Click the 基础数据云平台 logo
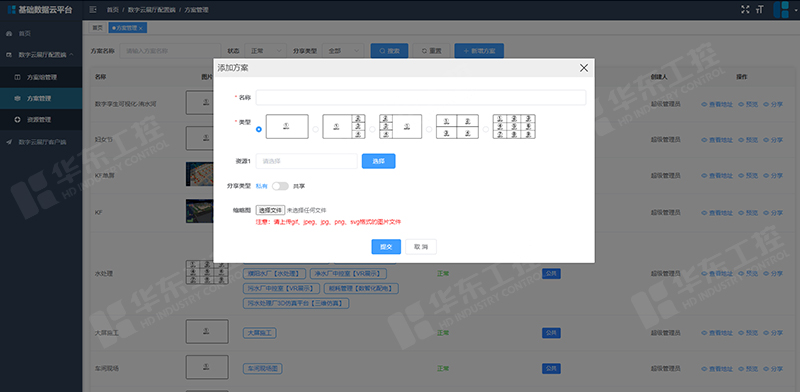Viewport: 800px width, 392px height. (x=40, y=10)
